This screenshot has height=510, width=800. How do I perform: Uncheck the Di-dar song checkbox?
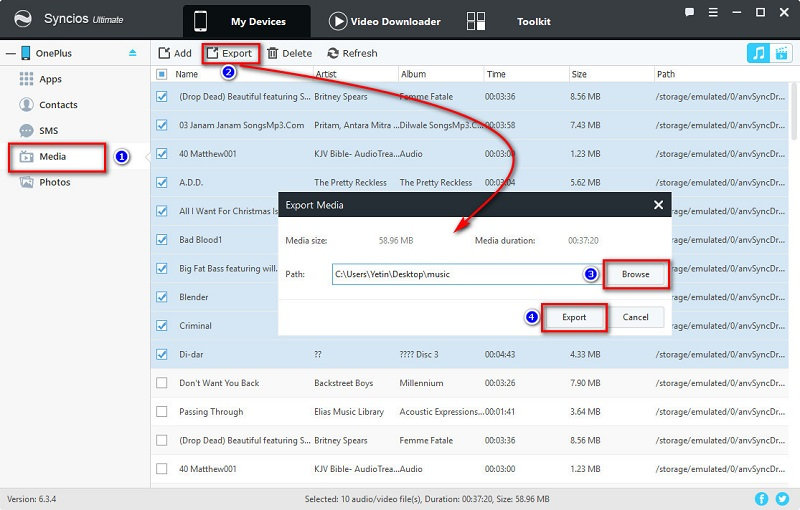(x=162, y=354)
